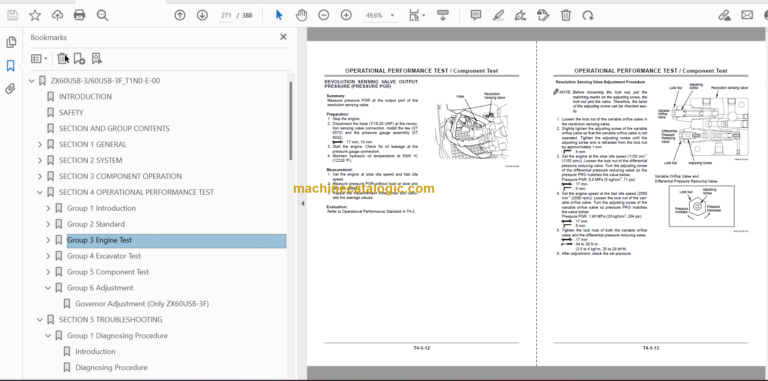
Task: Open the bookmark options menu dropdown
Action: [39, 59]
